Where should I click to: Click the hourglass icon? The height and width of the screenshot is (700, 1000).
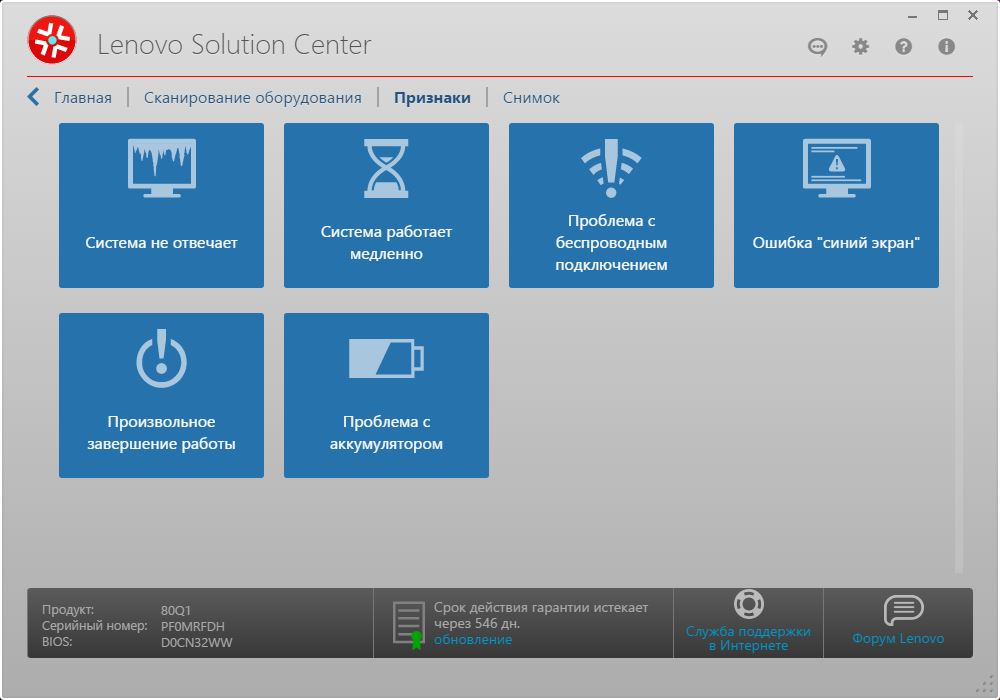pos(386,168)
